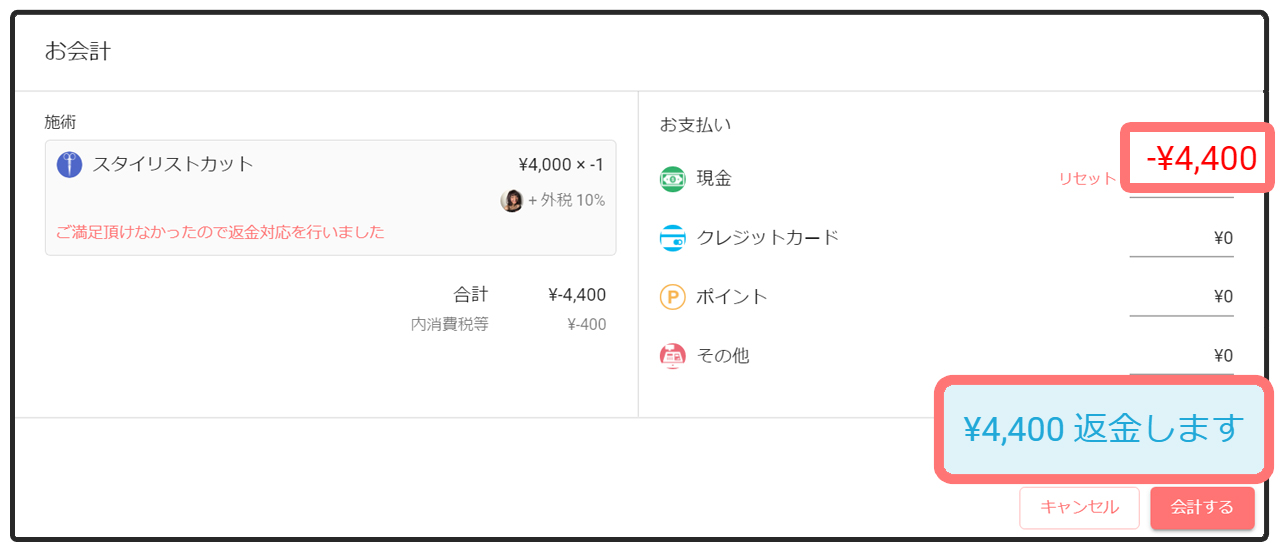Click the 内消費税等 tax amount ¥-400
This screenshot has width=1280, height=550.
pyautogui.click(x=586, y=324)
